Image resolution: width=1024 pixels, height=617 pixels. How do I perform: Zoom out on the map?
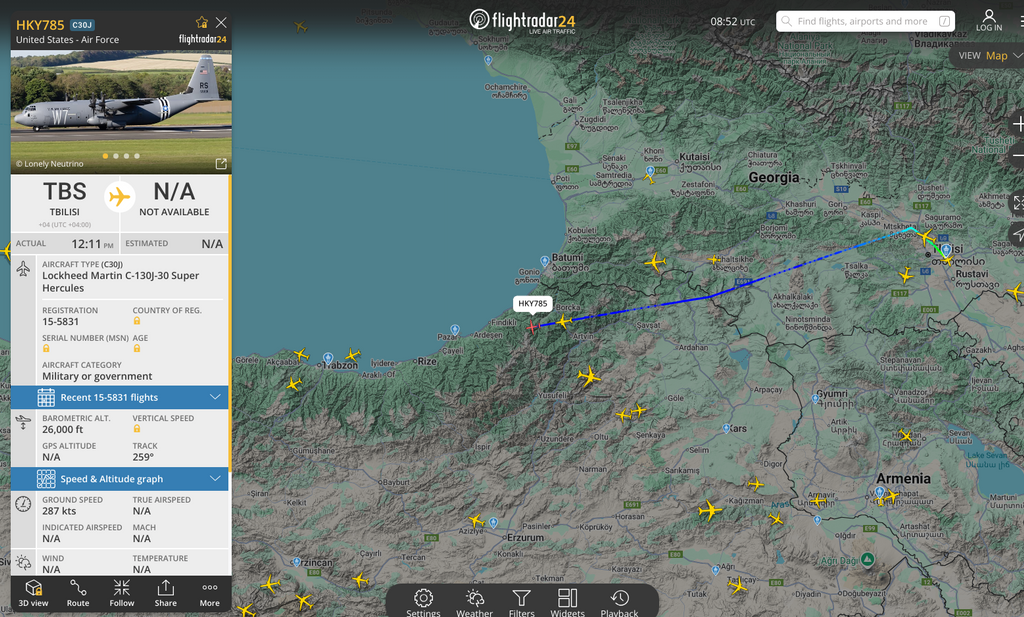pos(1017,155)
